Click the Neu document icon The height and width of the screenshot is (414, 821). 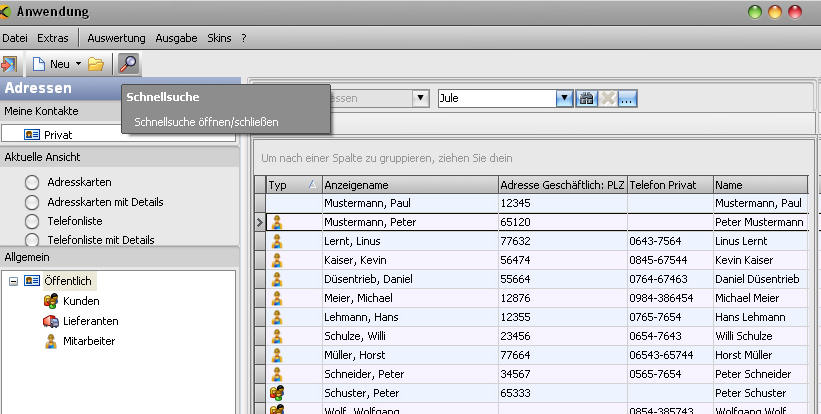pyautogui.click(x=39, y=64)
